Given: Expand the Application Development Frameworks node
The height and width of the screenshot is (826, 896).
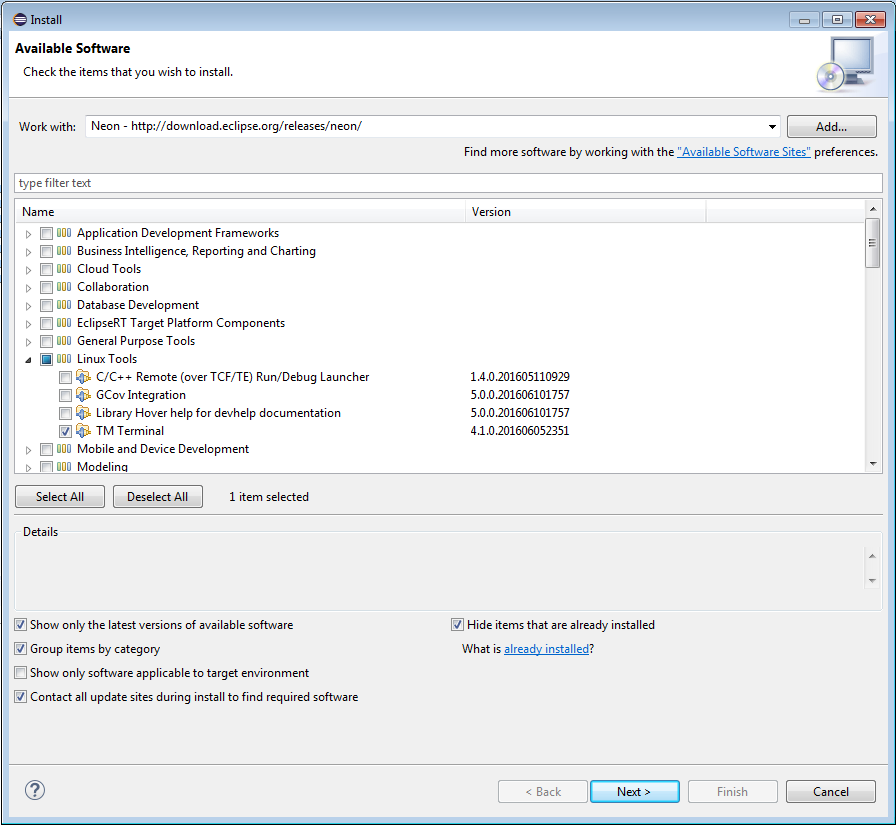Looking at the screenshot, I should tap(28, 234).
